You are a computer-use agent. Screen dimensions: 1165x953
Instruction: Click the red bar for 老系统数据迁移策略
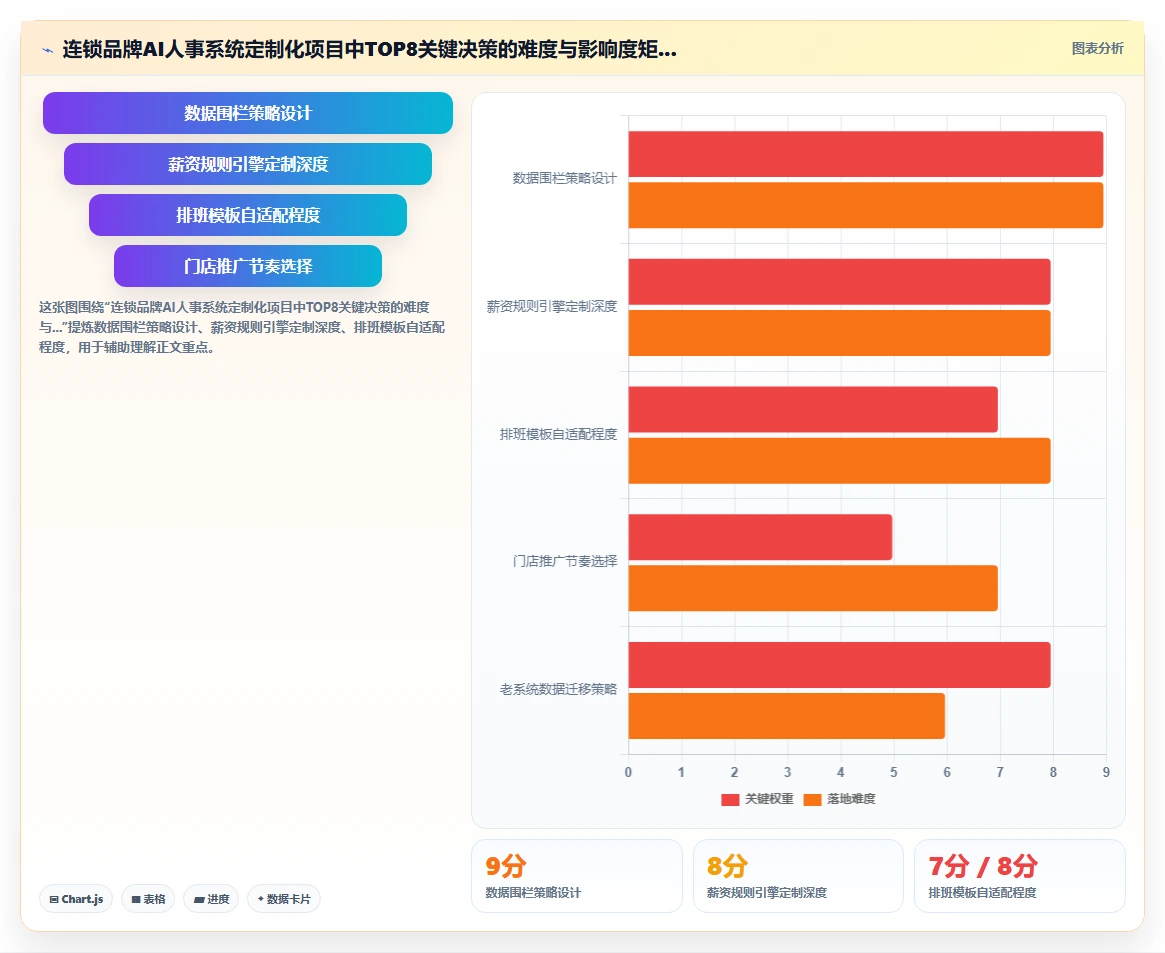click(x=840, y=665)
